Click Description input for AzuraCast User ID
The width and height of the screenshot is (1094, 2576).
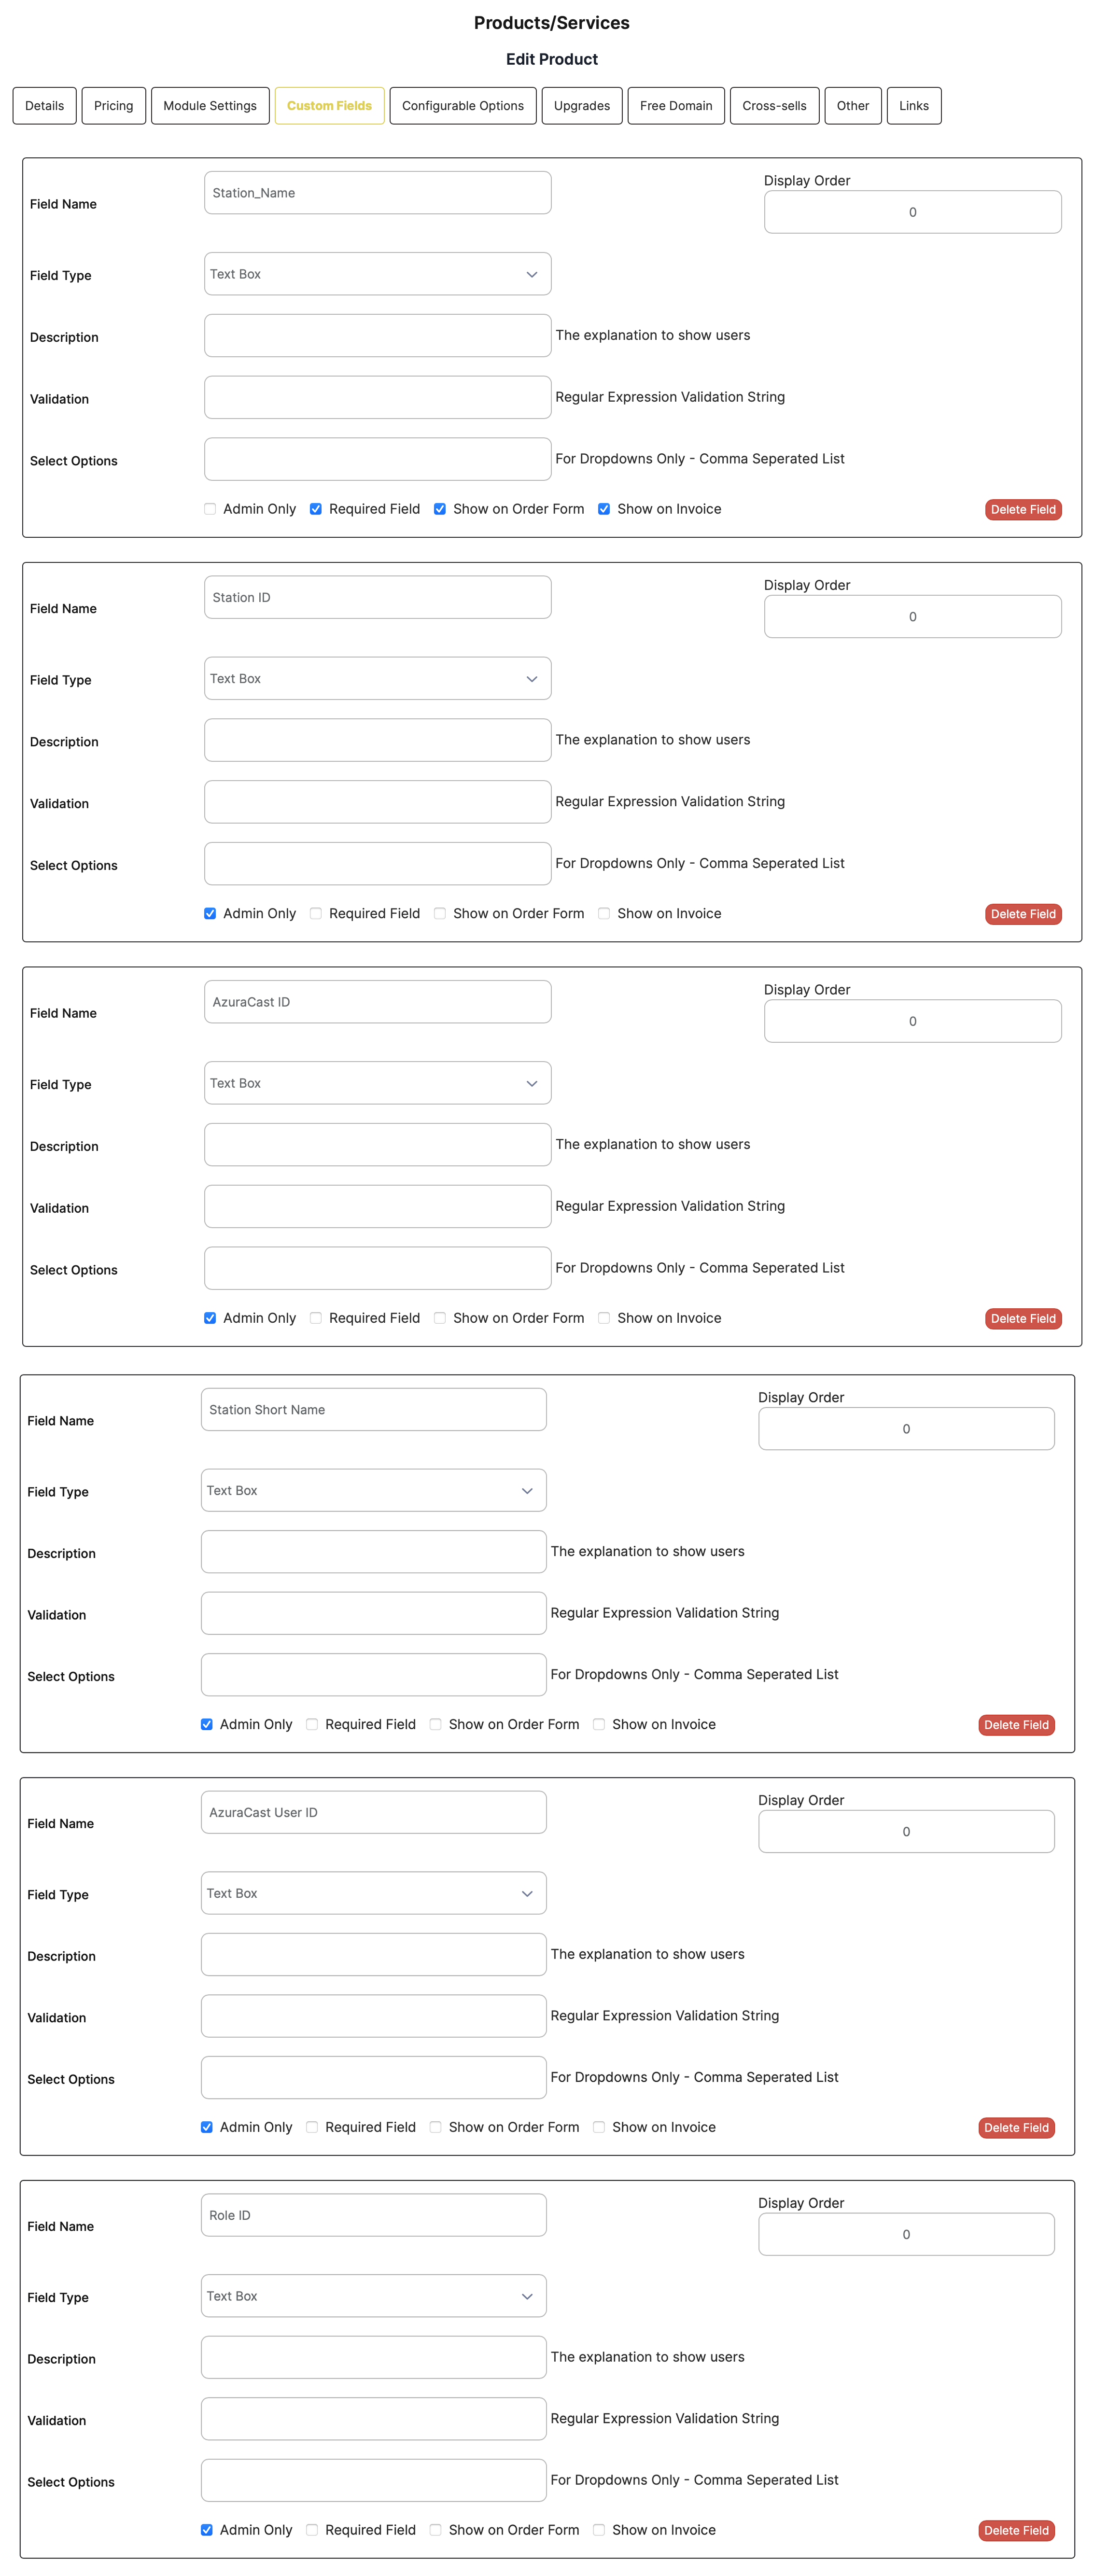373,1954
